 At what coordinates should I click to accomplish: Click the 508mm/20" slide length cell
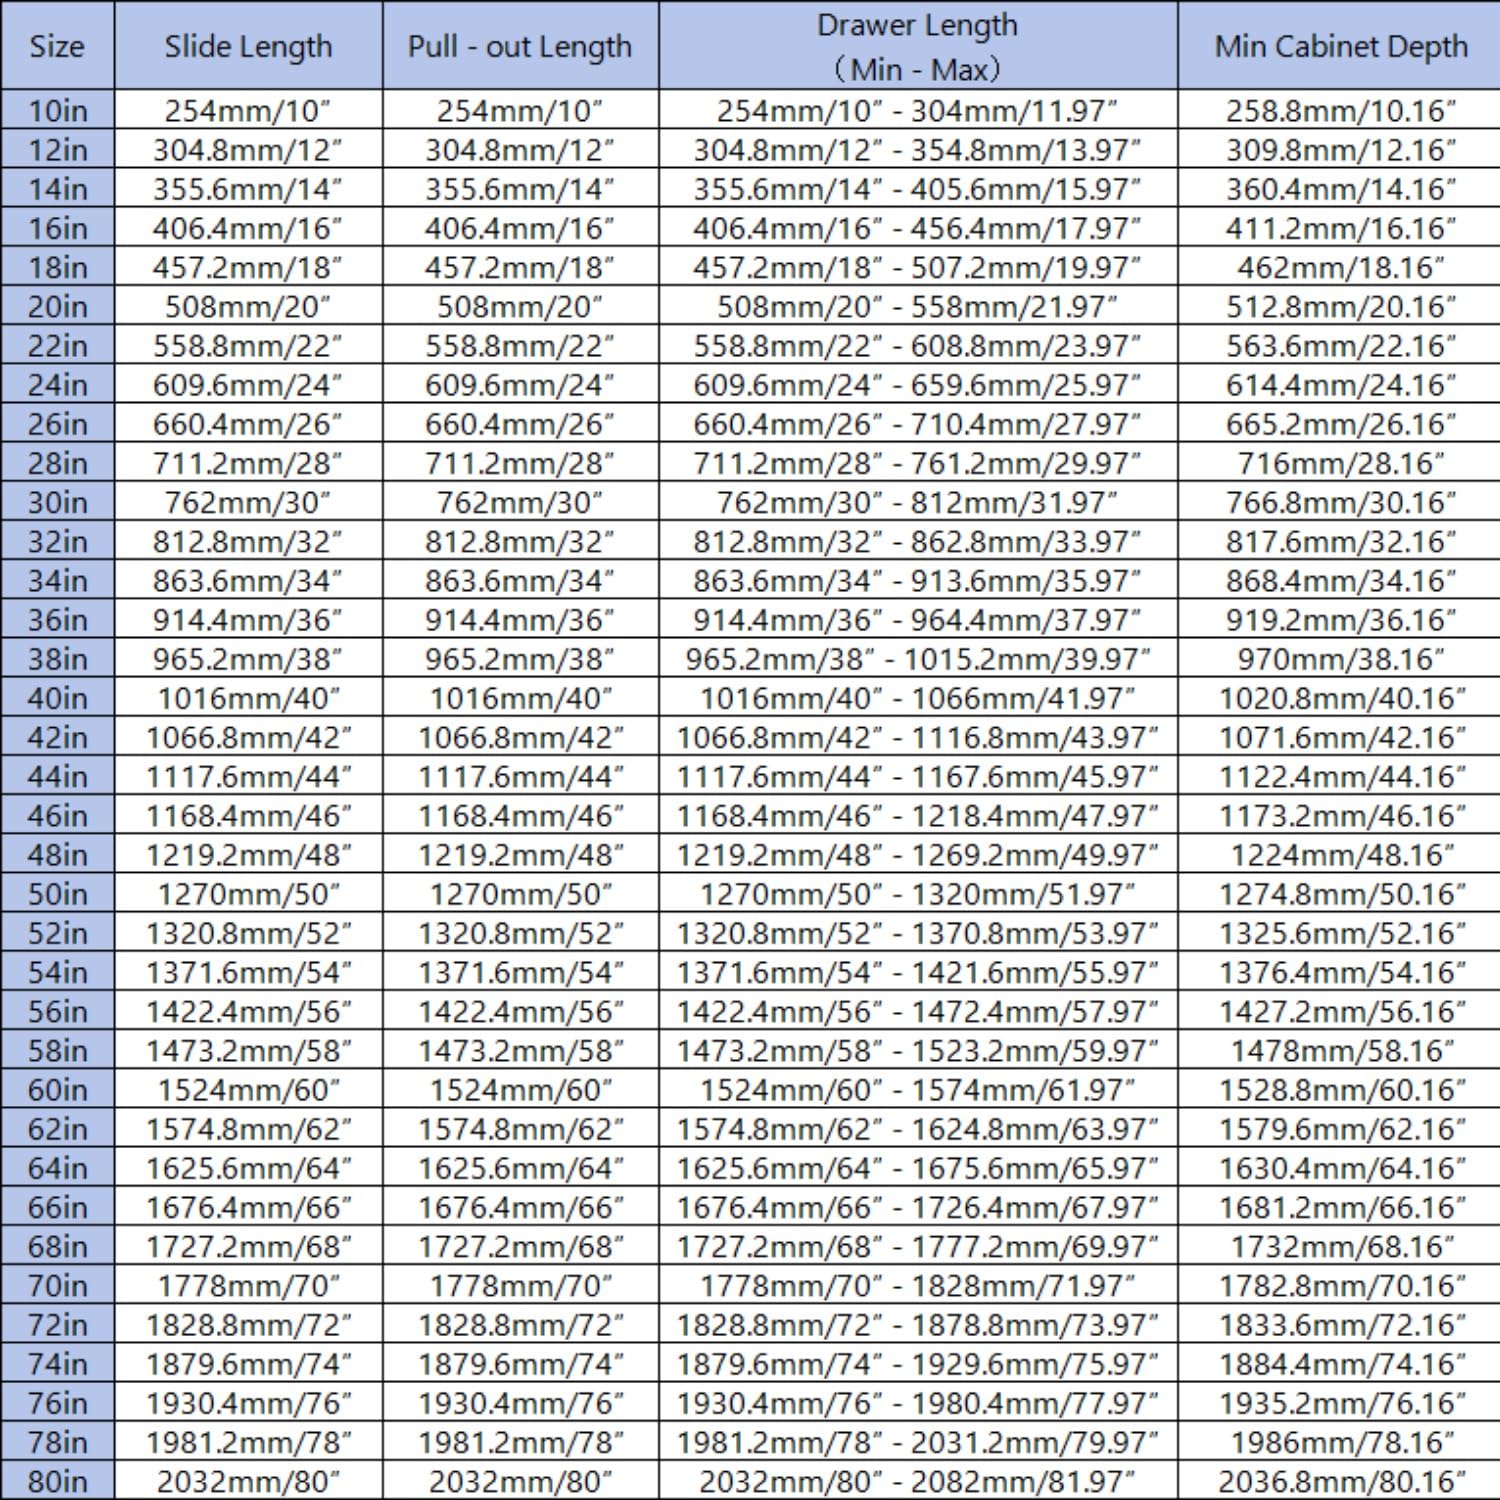coord(248,306)
